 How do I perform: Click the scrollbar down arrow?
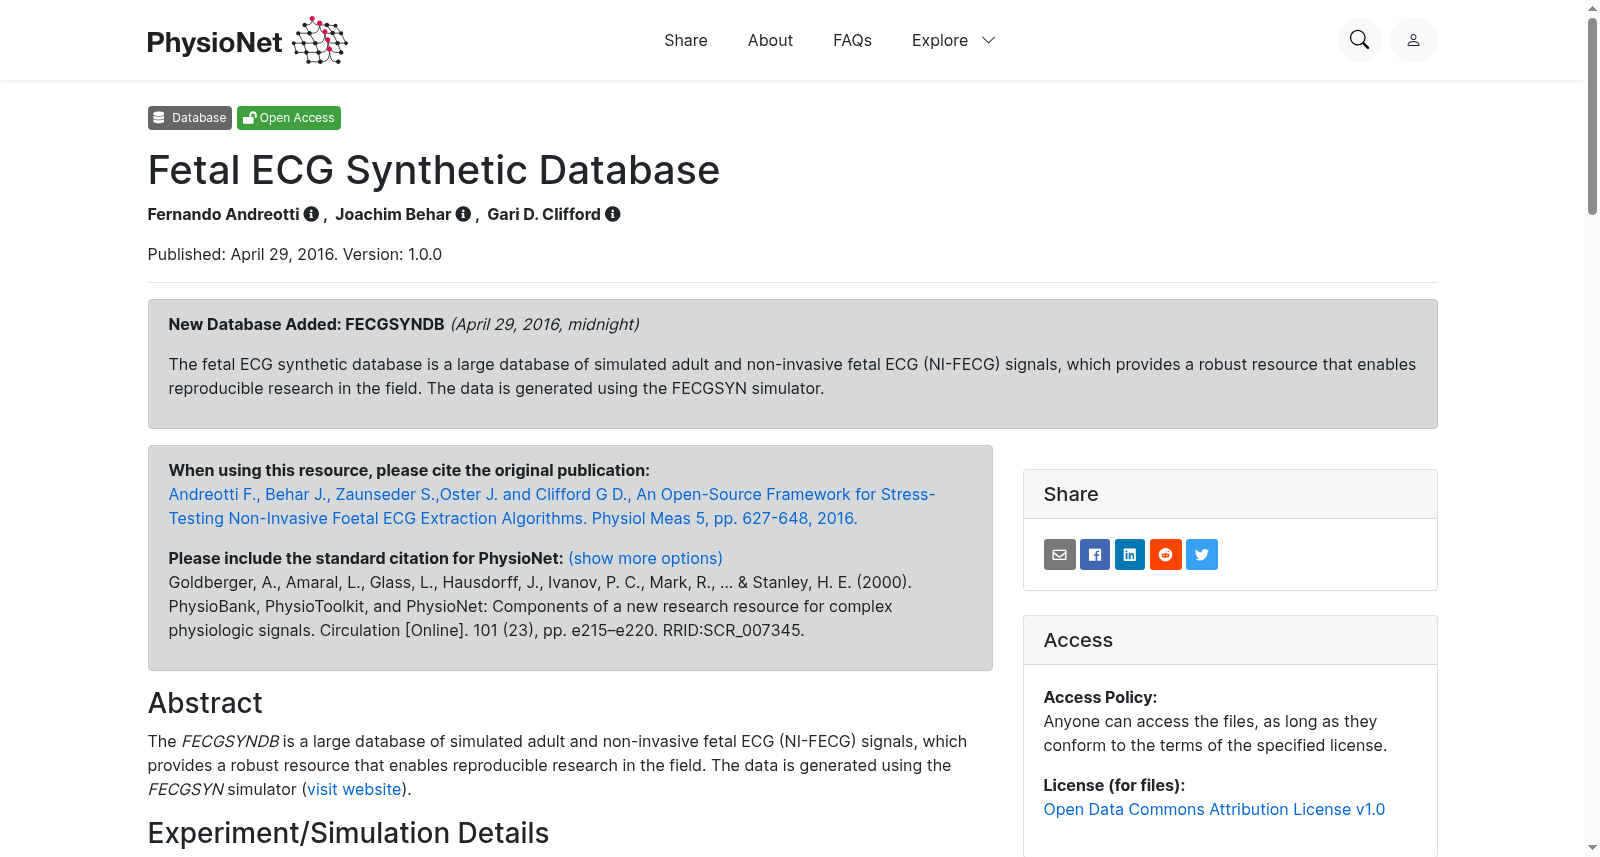pyautogui.click(x=1592, y=848)
